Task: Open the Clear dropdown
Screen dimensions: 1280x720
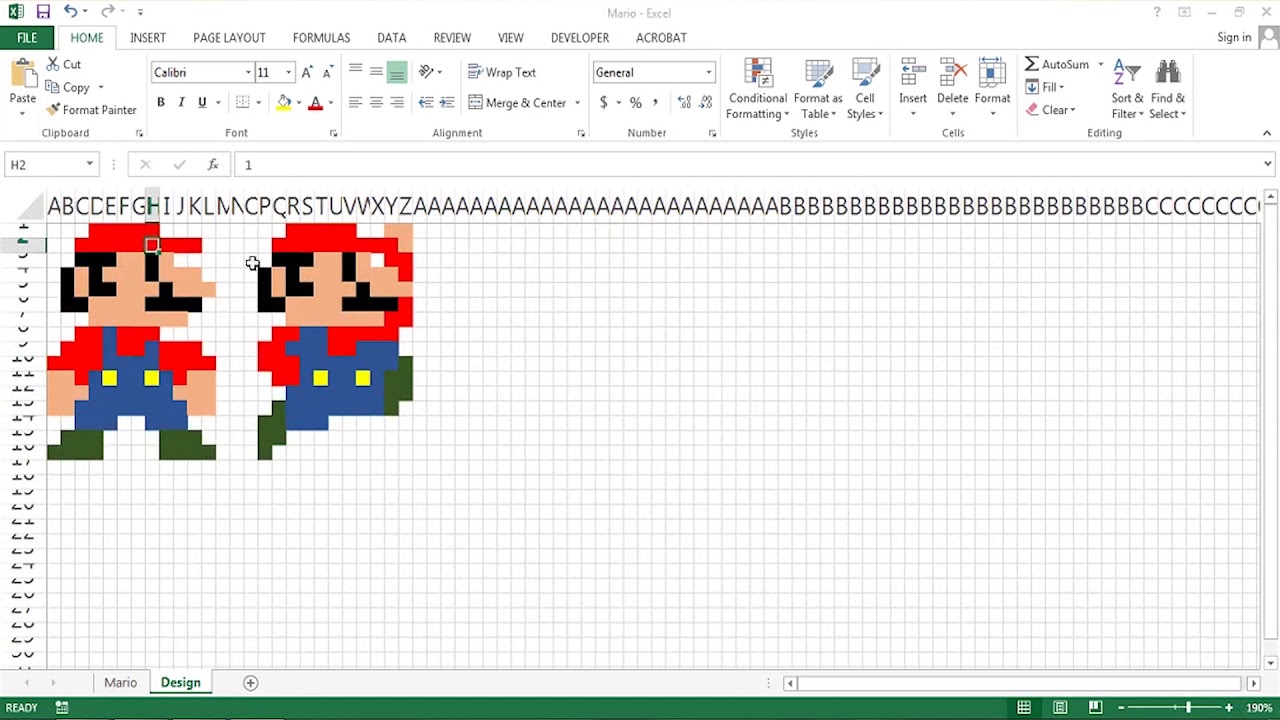Action: 1050,110
